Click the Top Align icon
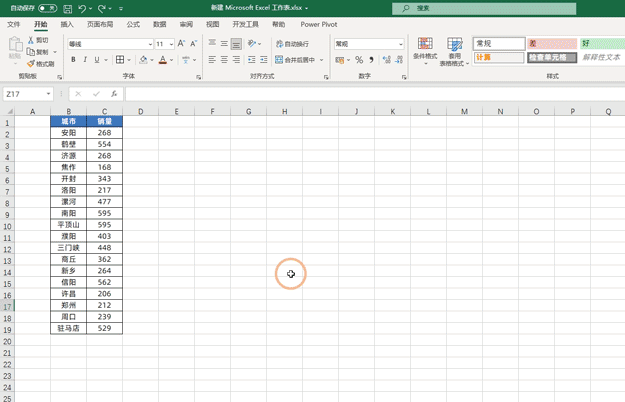The width and height of the screenshot is (625, 402). tap(212, 43)
